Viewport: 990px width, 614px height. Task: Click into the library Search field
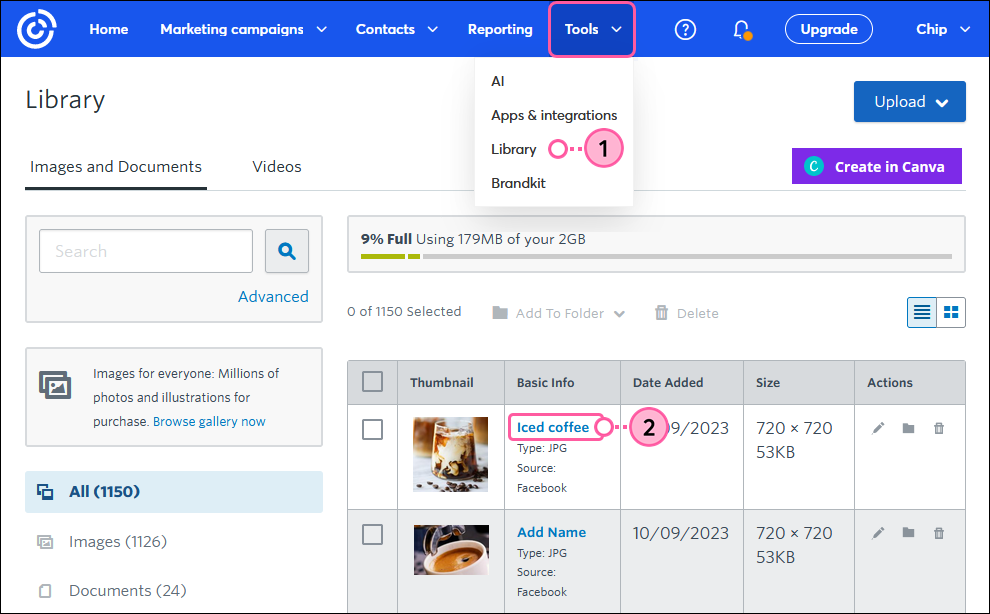[x=146, y=252]
